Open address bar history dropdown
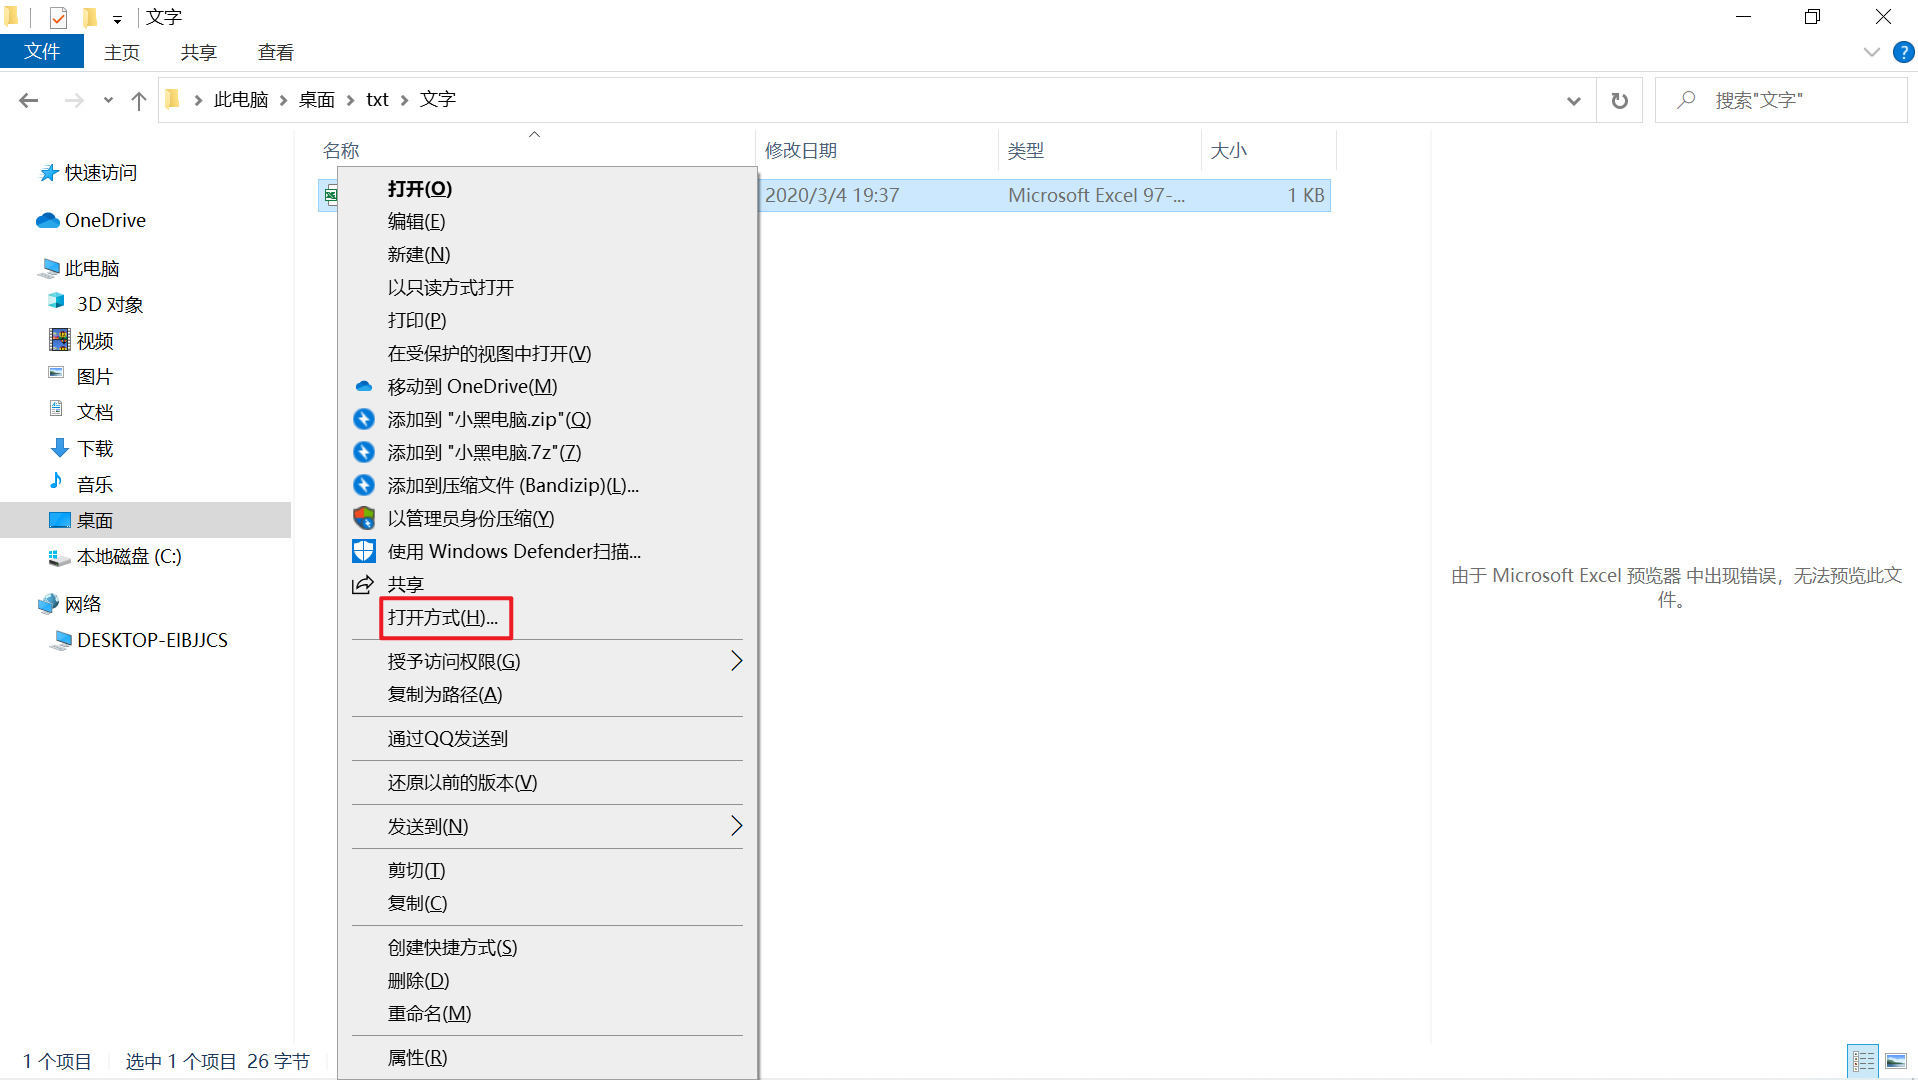 [1573, 100]
